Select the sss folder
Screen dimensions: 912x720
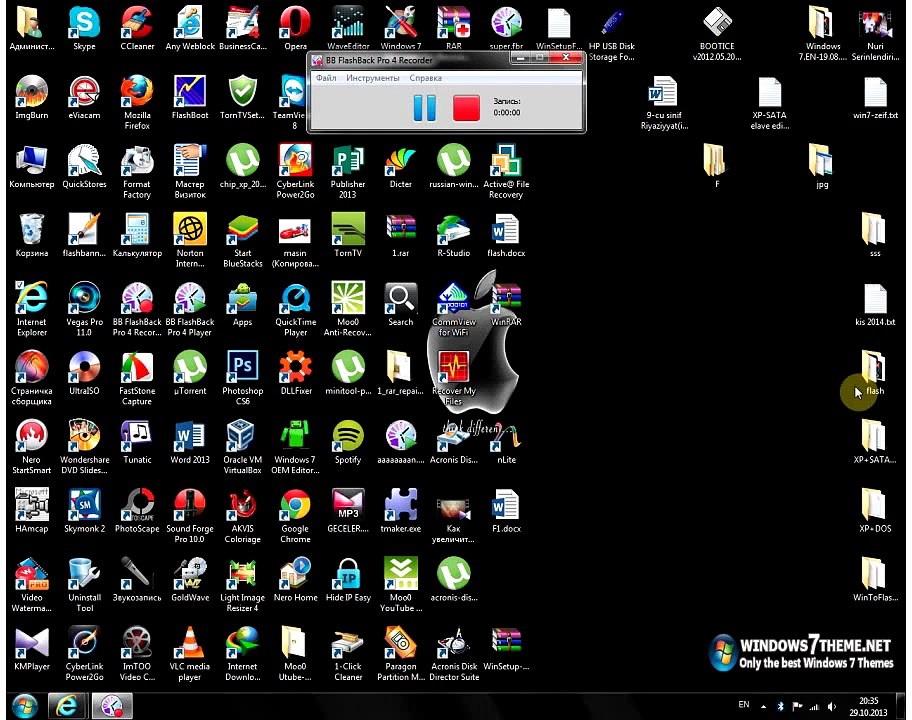click(x=874, y=235)
